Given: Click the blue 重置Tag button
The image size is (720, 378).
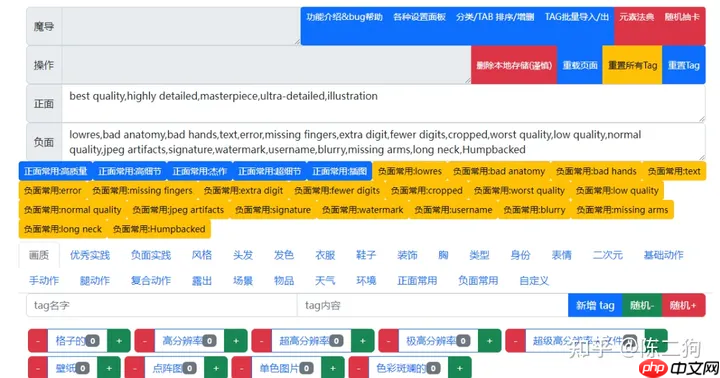Looking at the screenshot, I should click(x=684, y=65).
